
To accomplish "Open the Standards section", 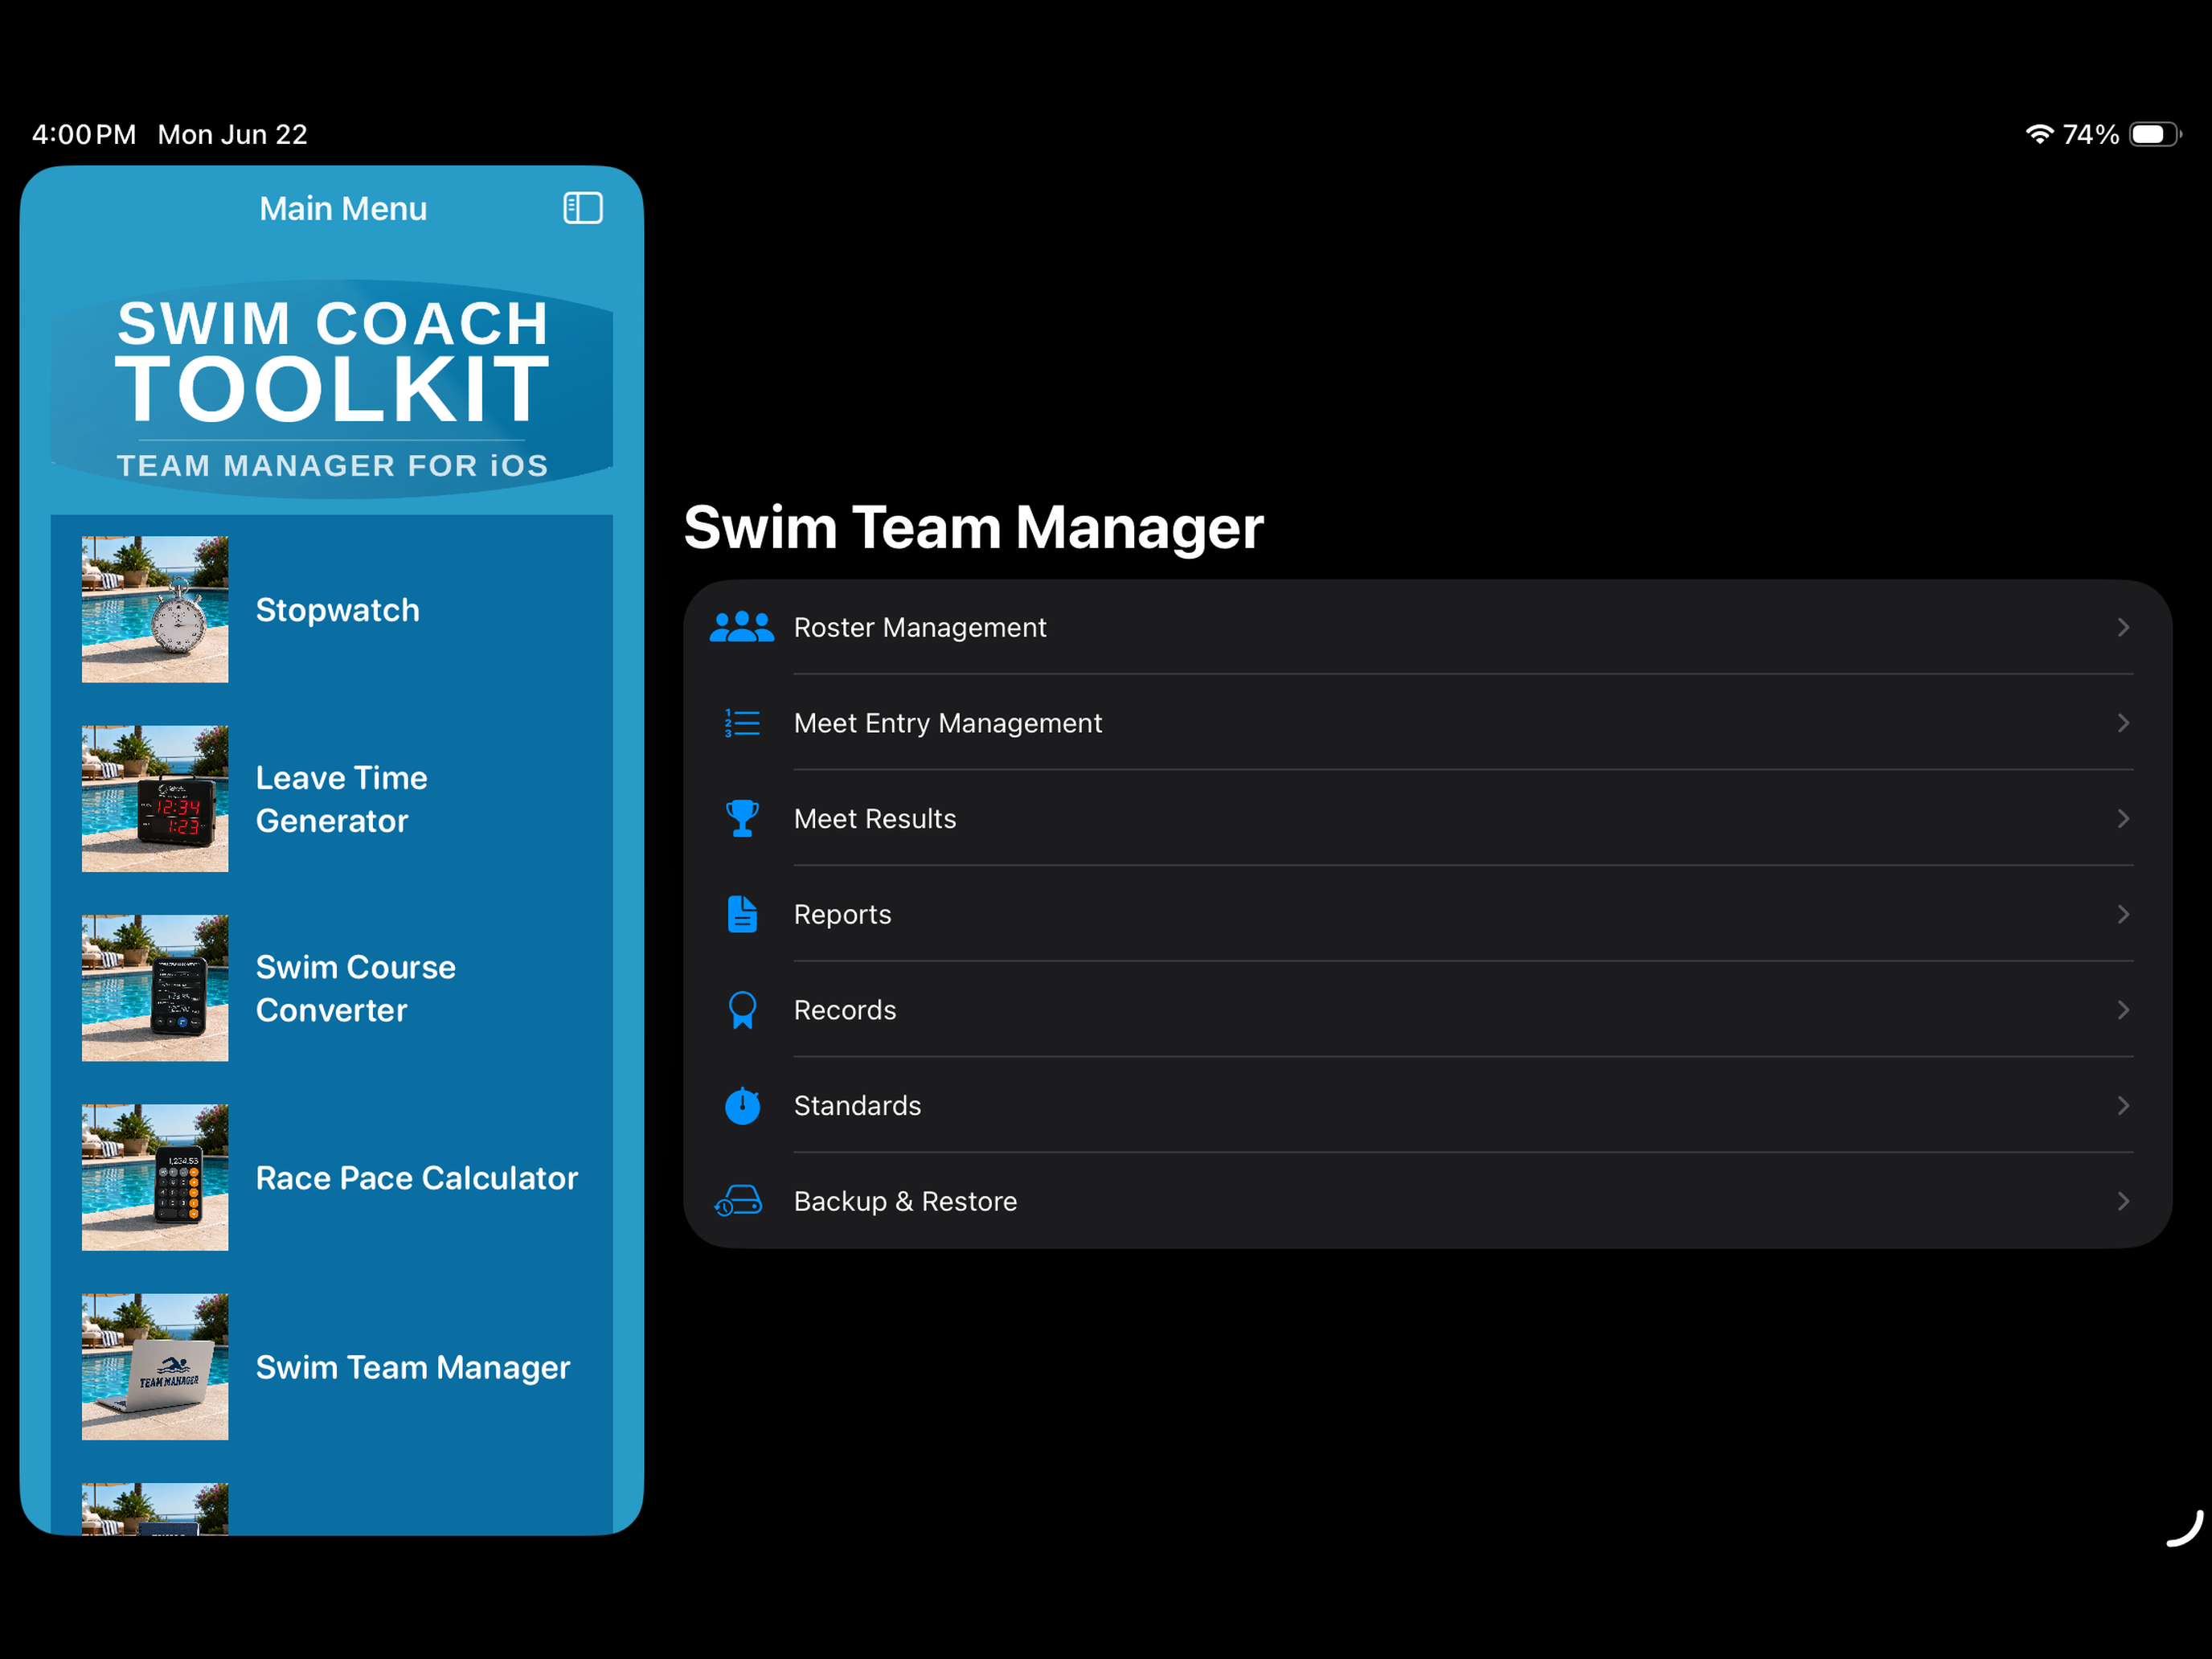I will click(x=1428, y=1106).
